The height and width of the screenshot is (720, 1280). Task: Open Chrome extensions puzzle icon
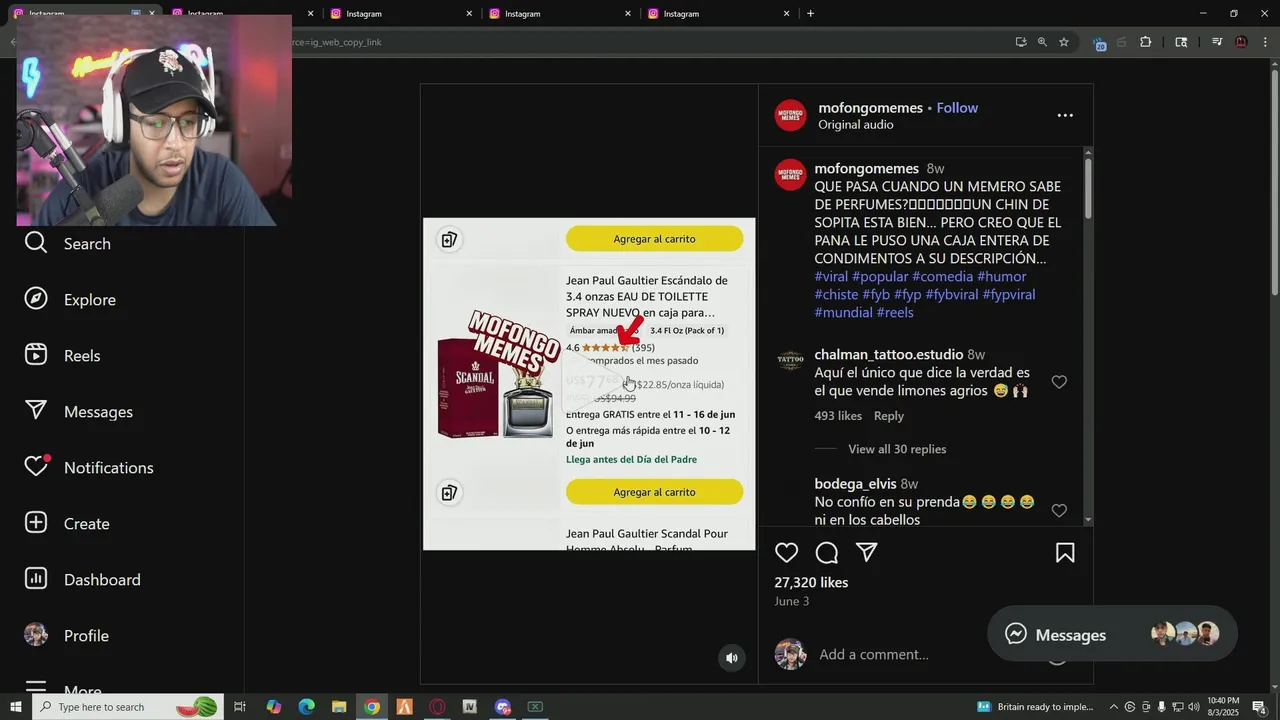coord(1146,42)
